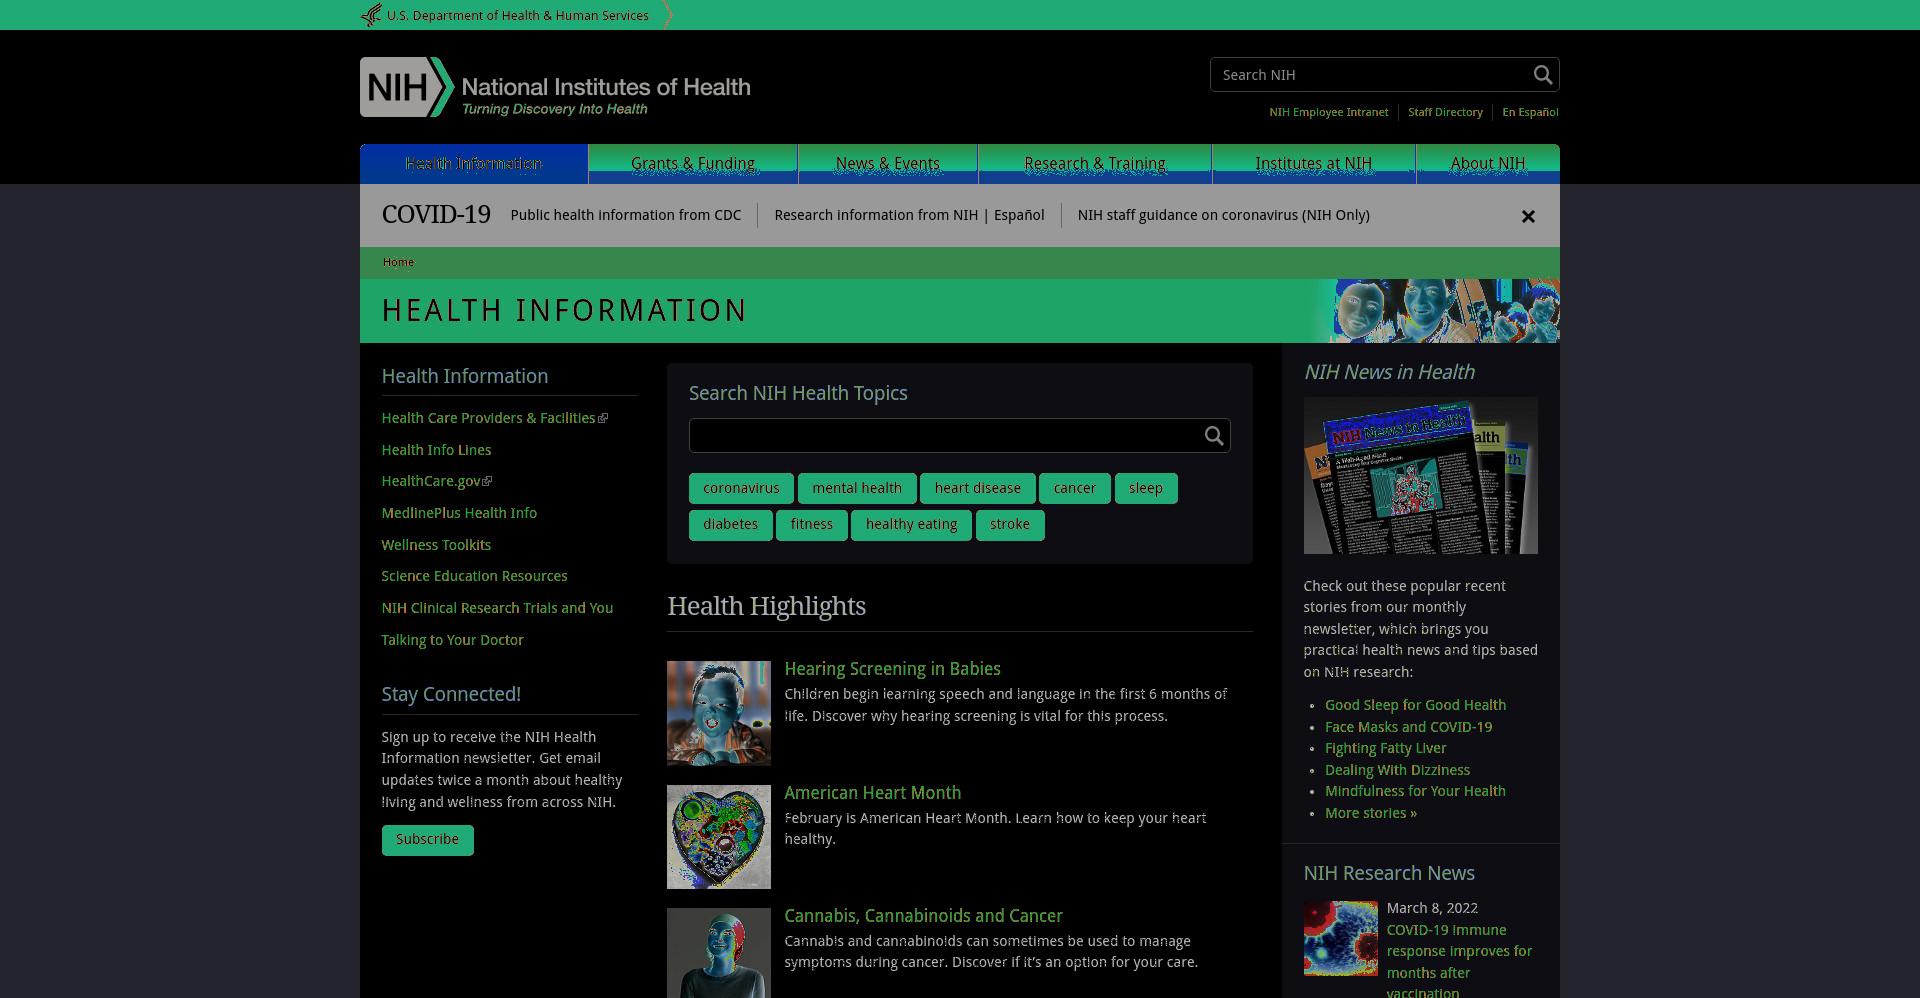1920x998 pixels.
Task: Open U.S. Department of Health & Human Services link
Action: pyautogui.click(x=518, y=16)
